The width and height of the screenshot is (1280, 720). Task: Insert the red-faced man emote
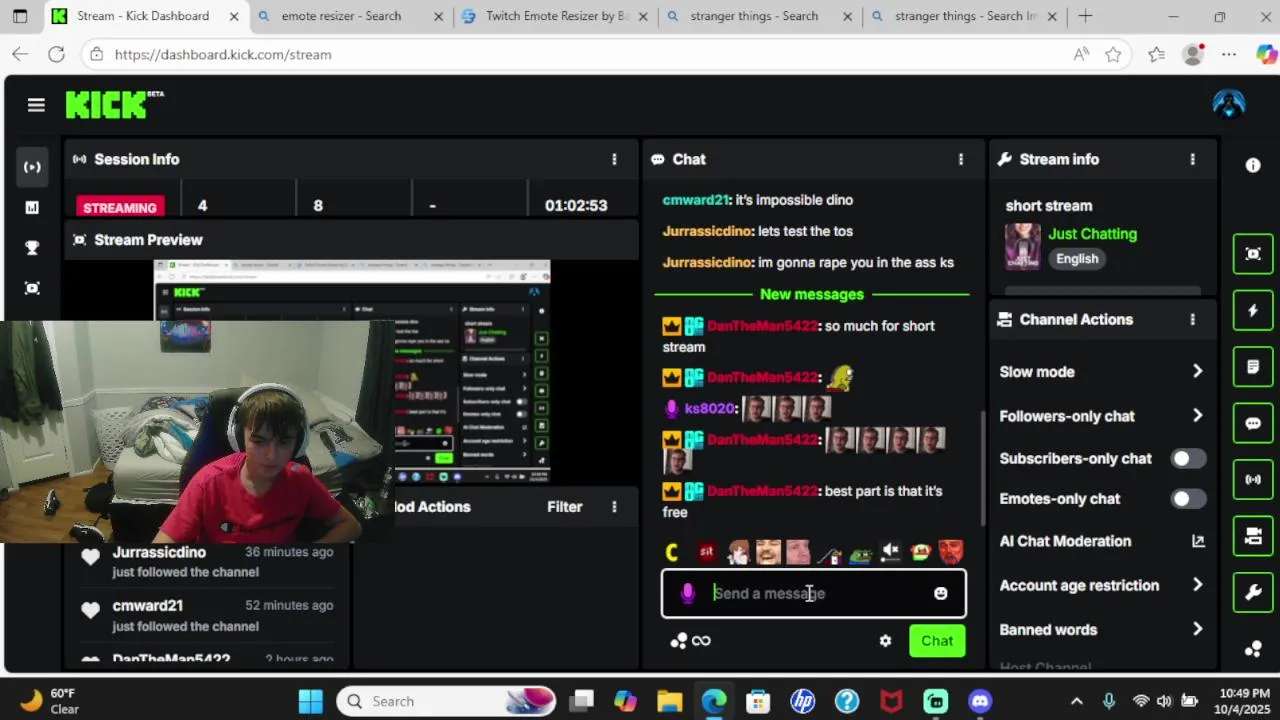(950, 552)
